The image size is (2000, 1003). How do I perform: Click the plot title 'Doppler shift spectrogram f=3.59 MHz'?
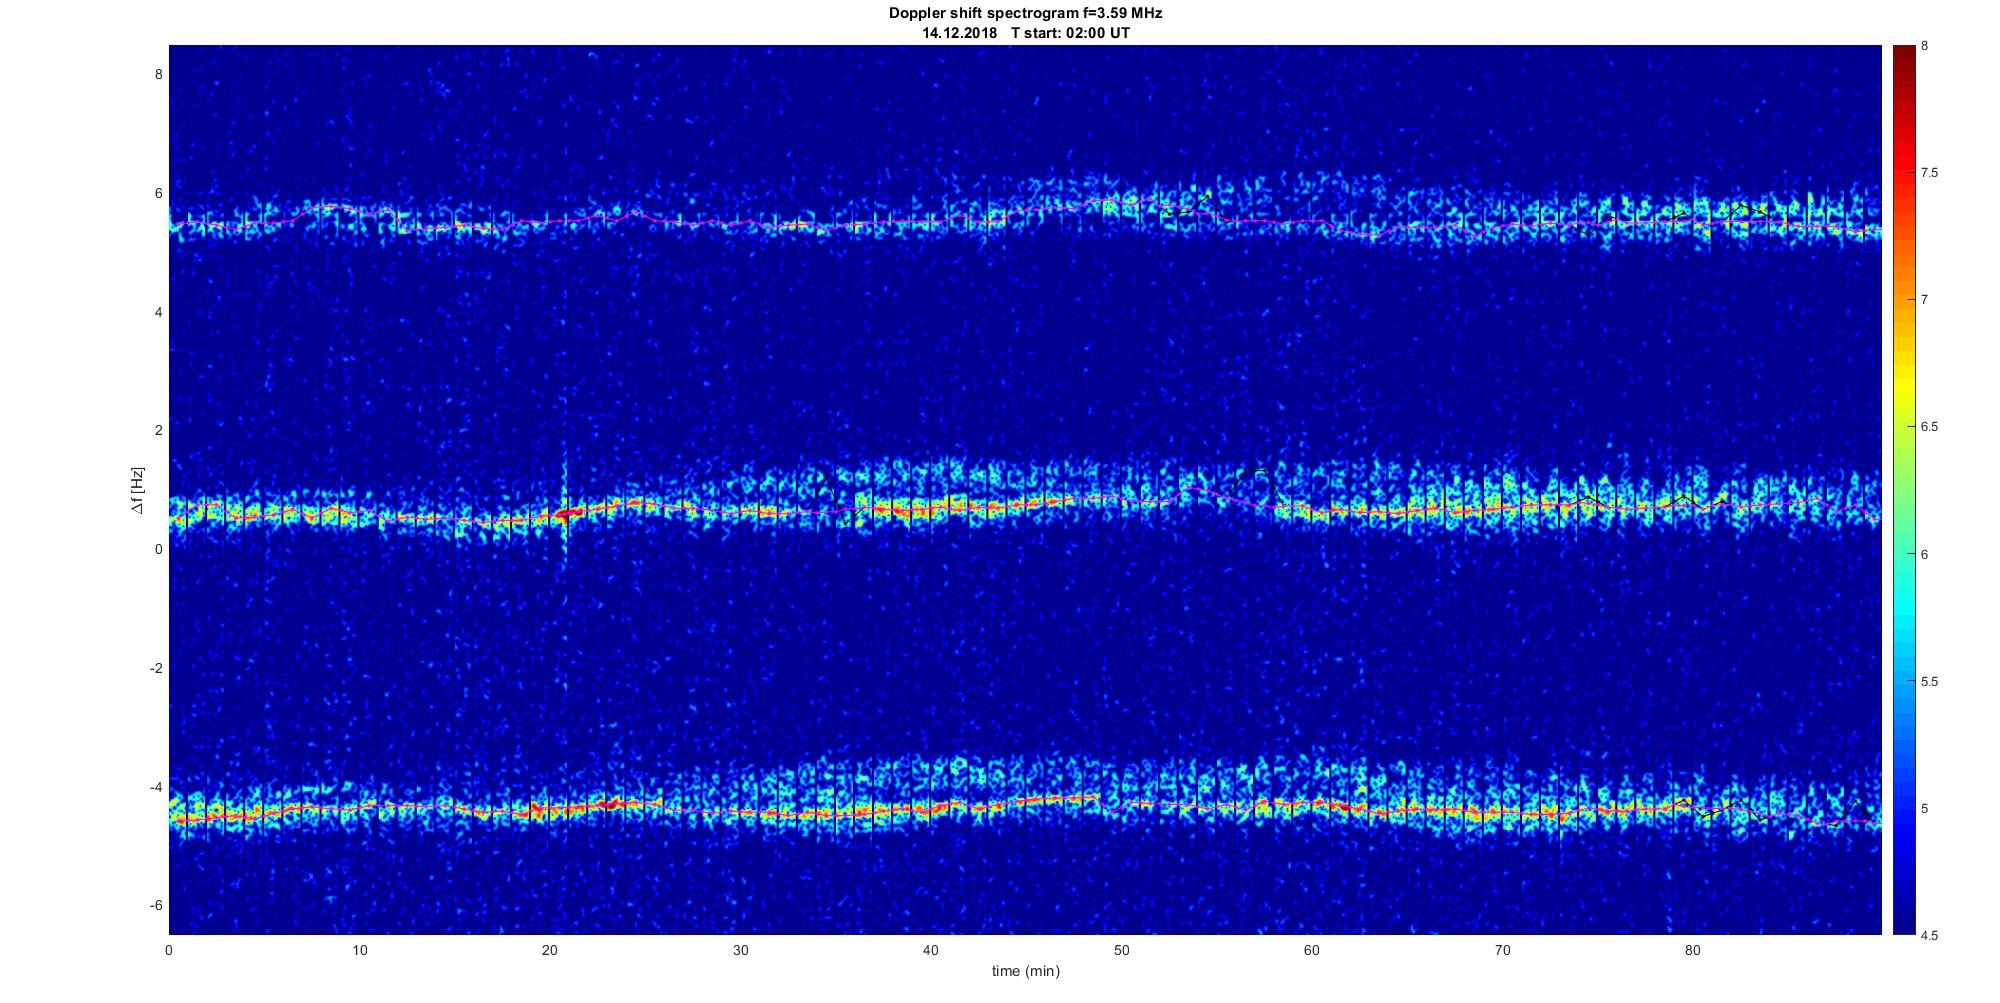pyautogui.click(x=1025, y=14)
